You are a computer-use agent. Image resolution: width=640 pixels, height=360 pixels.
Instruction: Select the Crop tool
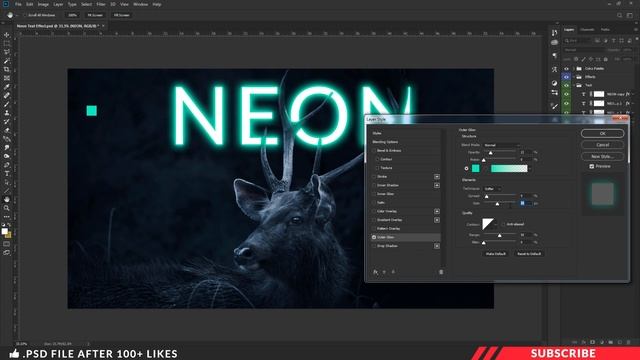(7, 69)
